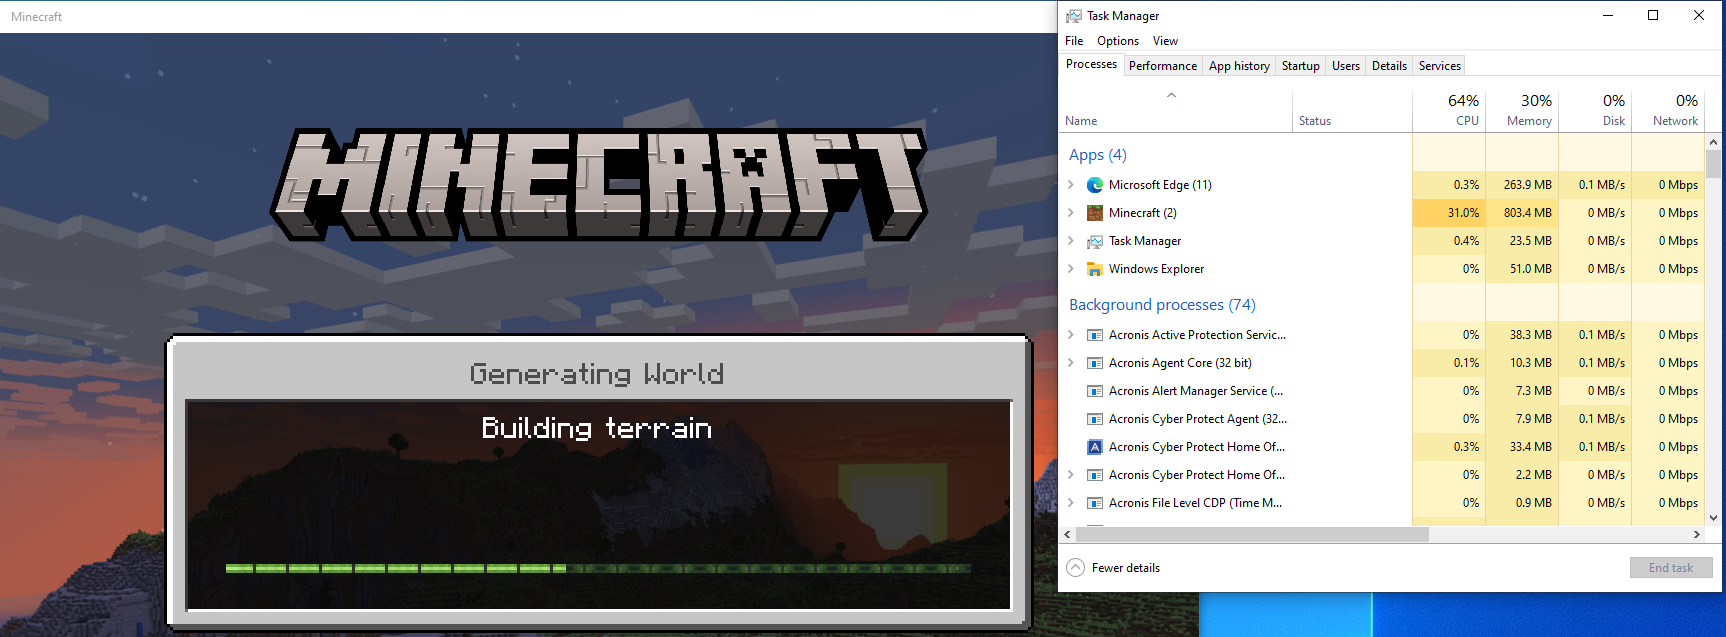Switch to the Services tab

pos(1440,66)
